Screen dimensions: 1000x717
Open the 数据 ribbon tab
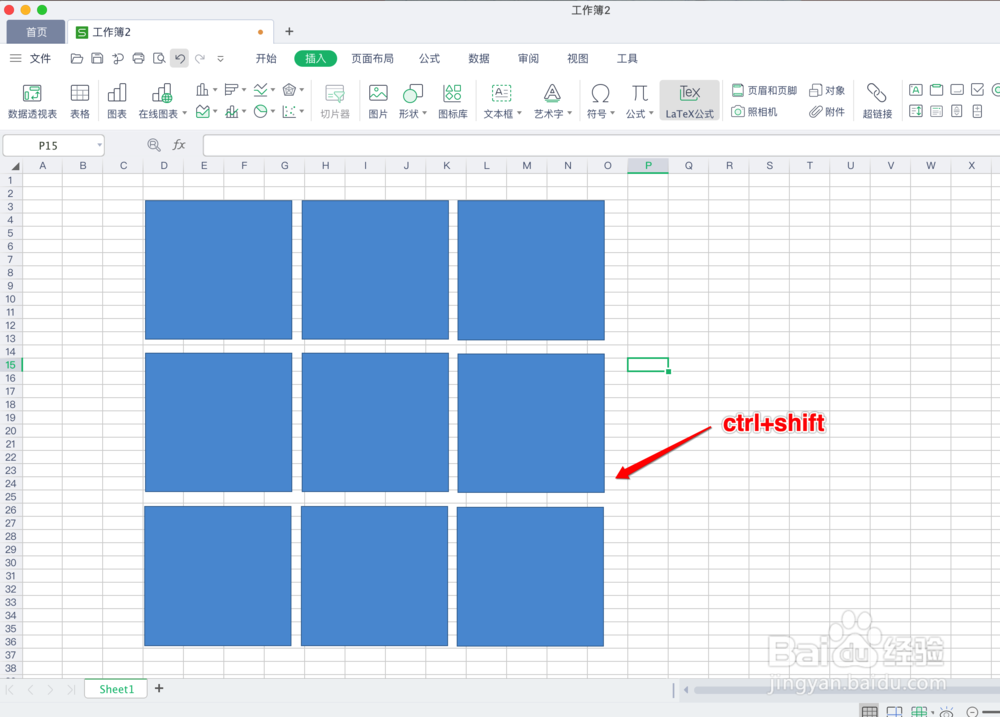(479, 59)
